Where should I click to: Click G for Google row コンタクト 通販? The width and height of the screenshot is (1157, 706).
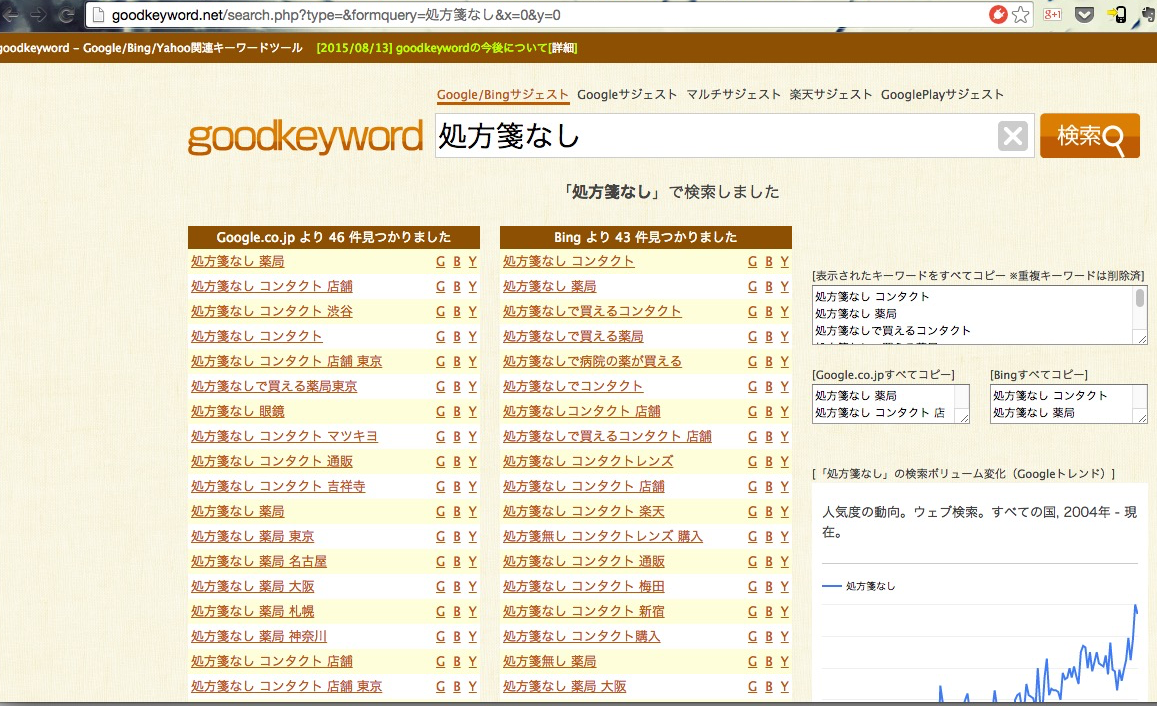(x=441, y=462)
